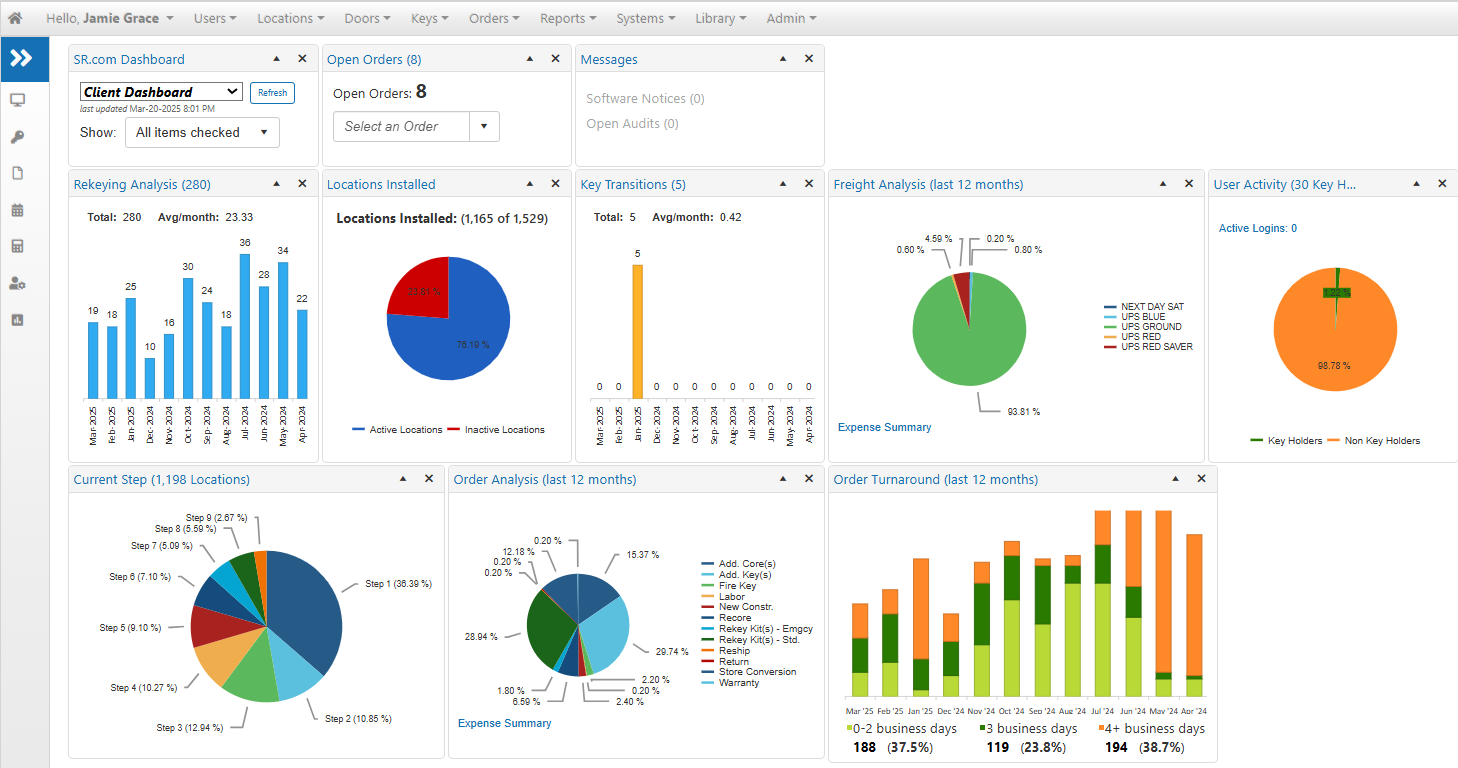Open the Reports menu
Image resolution: width=1458 pixels, height=768 pixels.
point(568,18)
